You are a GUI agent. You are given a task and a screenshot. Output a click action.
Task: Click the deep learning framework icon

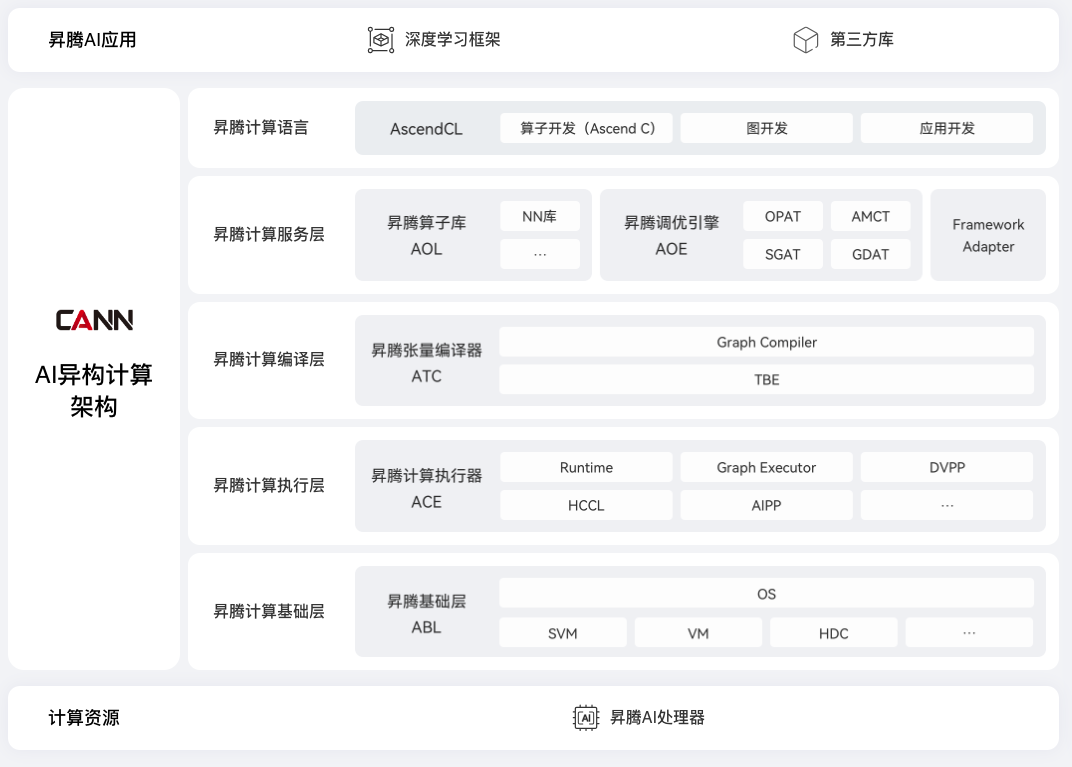(x=381, y=40)
